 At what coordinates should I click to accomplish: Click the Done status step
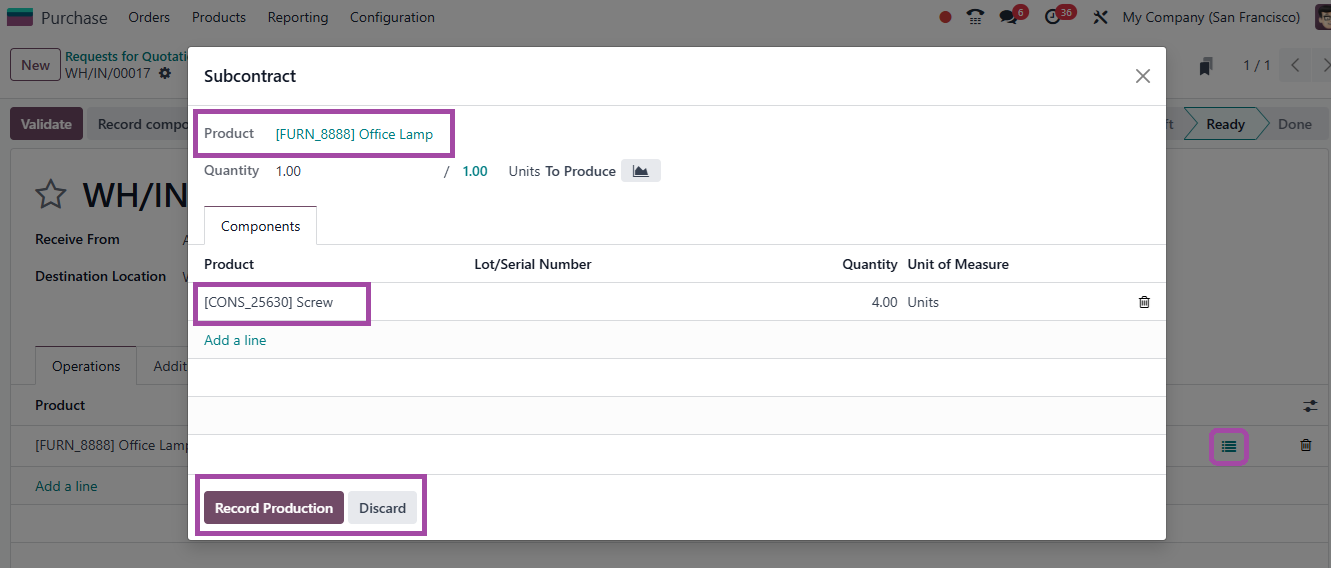[x=1294, y=124]
